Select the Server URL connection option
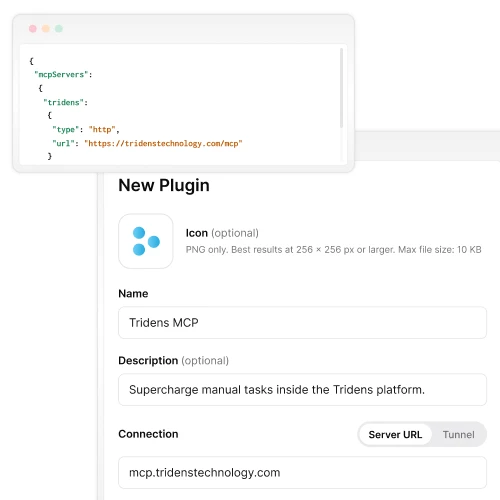Image resolution: width=500 pixels, height=500 pixels. (395, 434)
